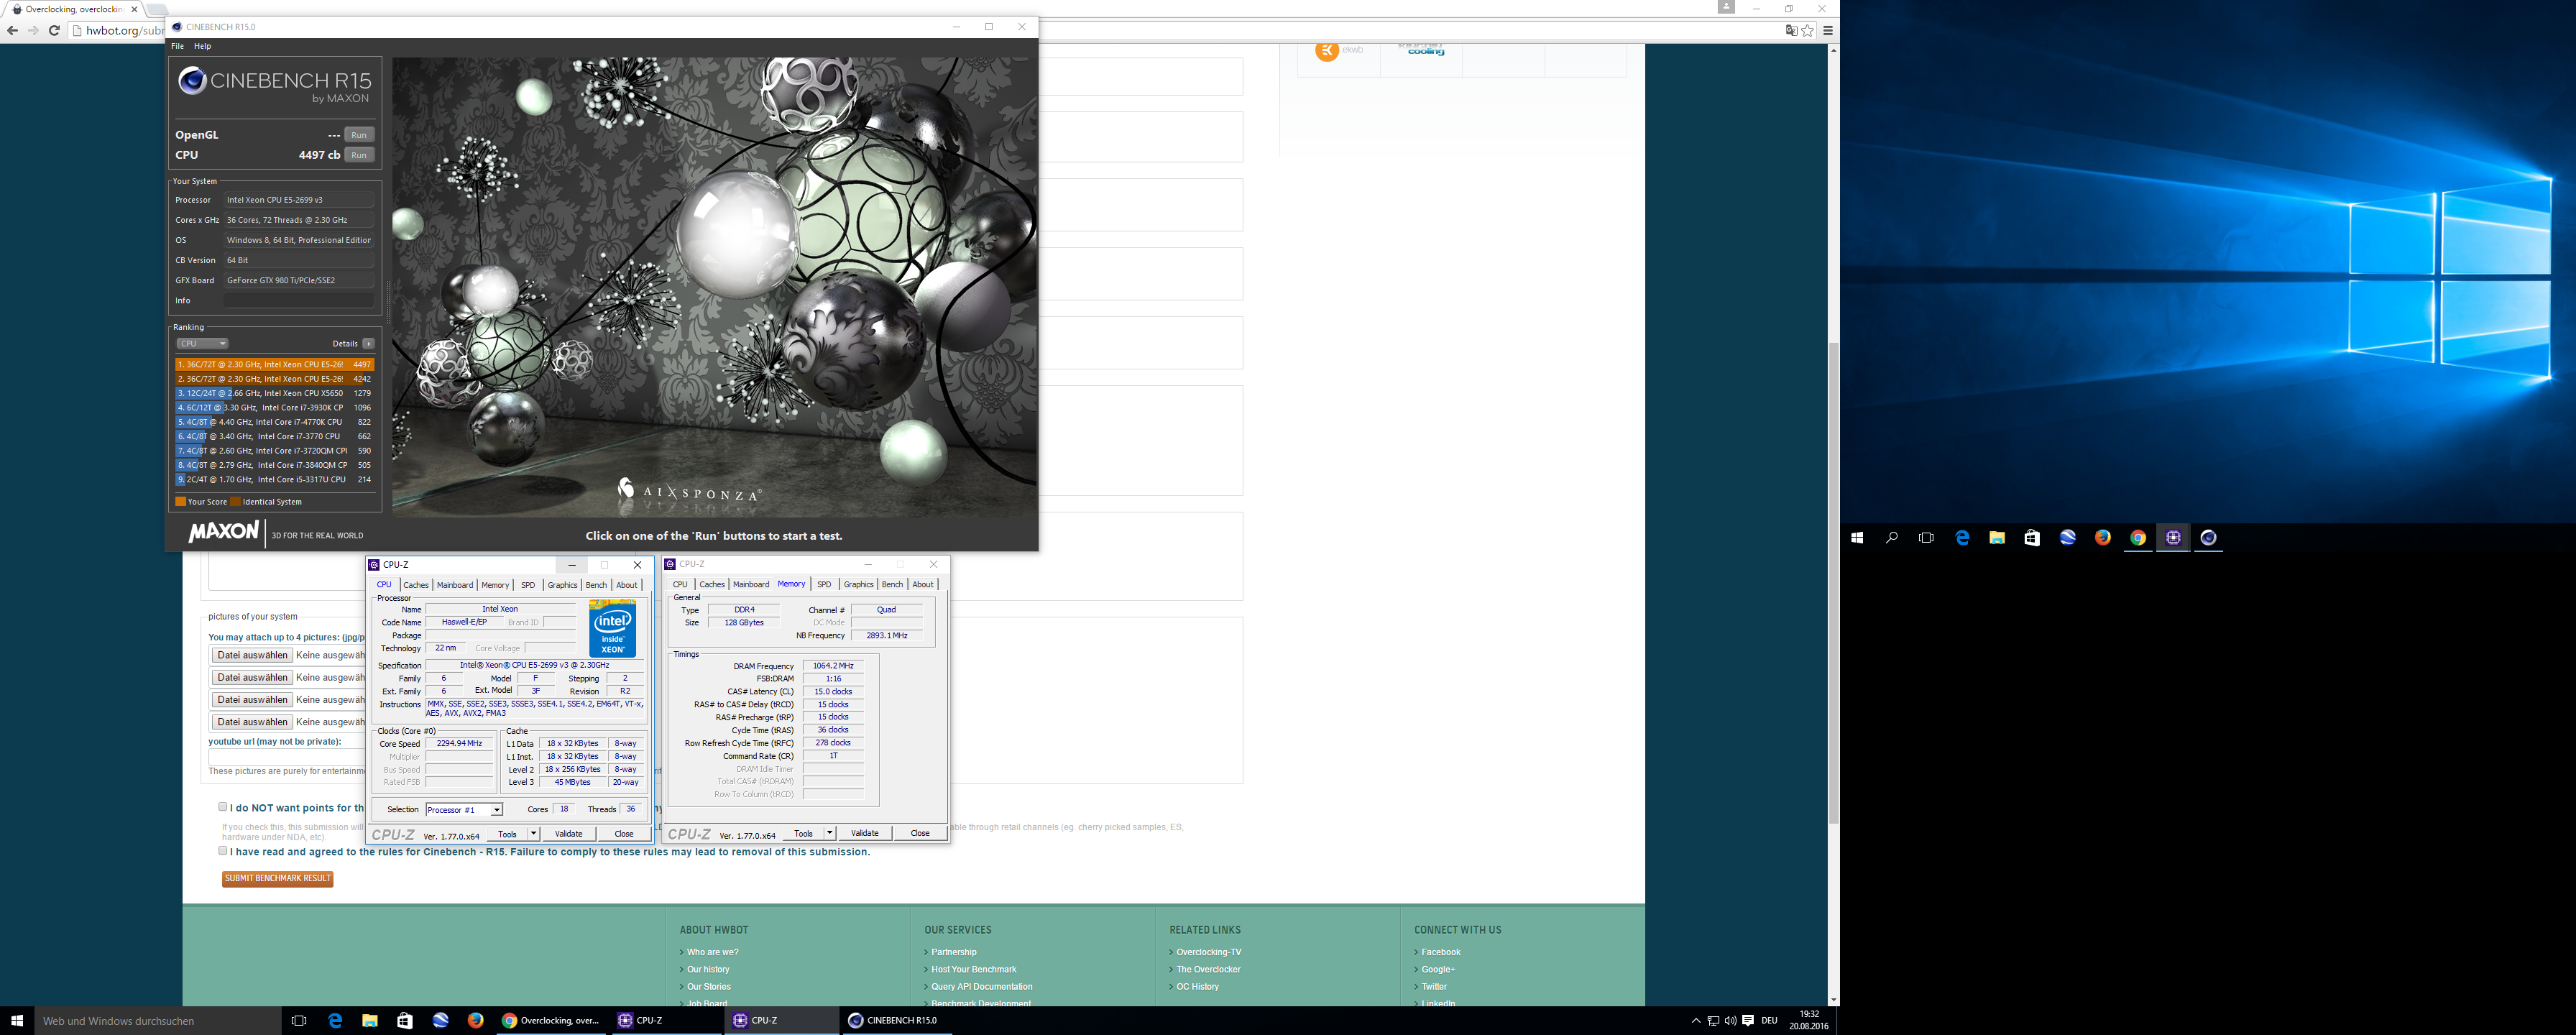Open the CPU ranking dropdown in Cinebench
Viewport: 2576px width, 1035px height.
[x=202, y=344]
